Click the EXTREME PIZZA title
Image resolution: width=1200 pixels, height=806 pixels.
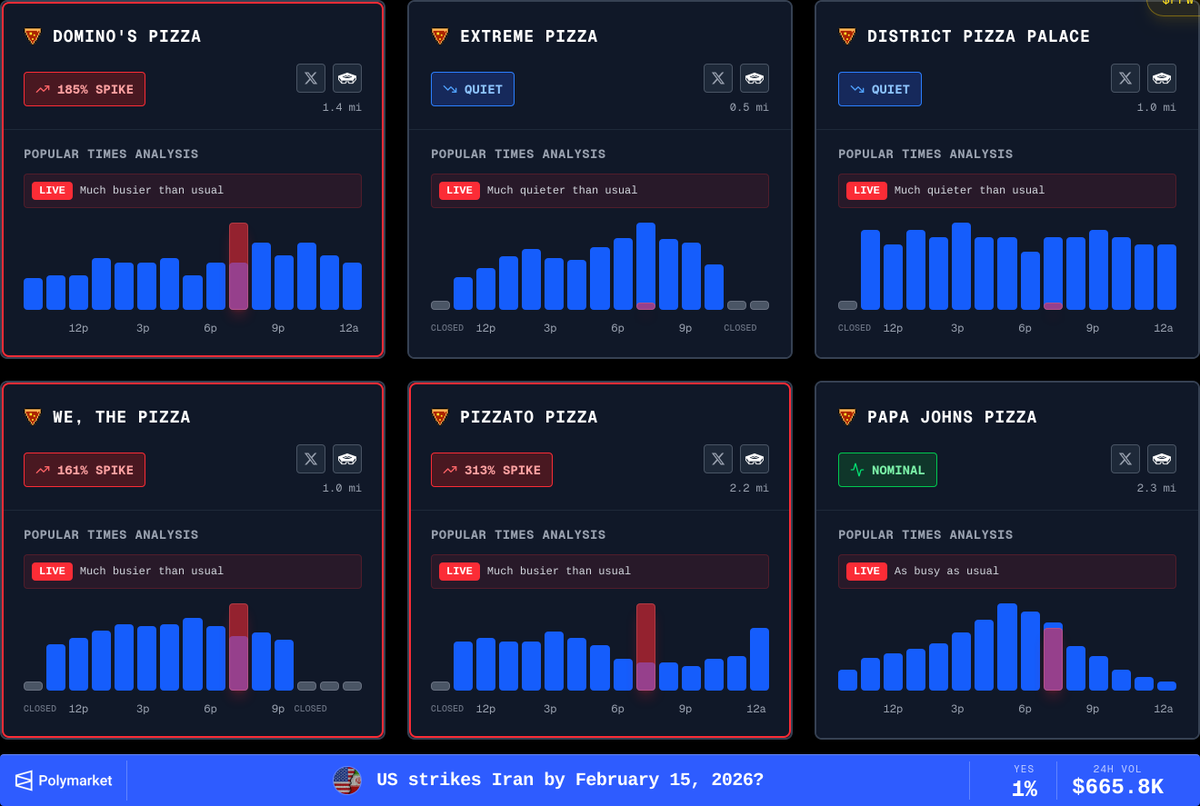pyautogui.click(x=529, y=36)
